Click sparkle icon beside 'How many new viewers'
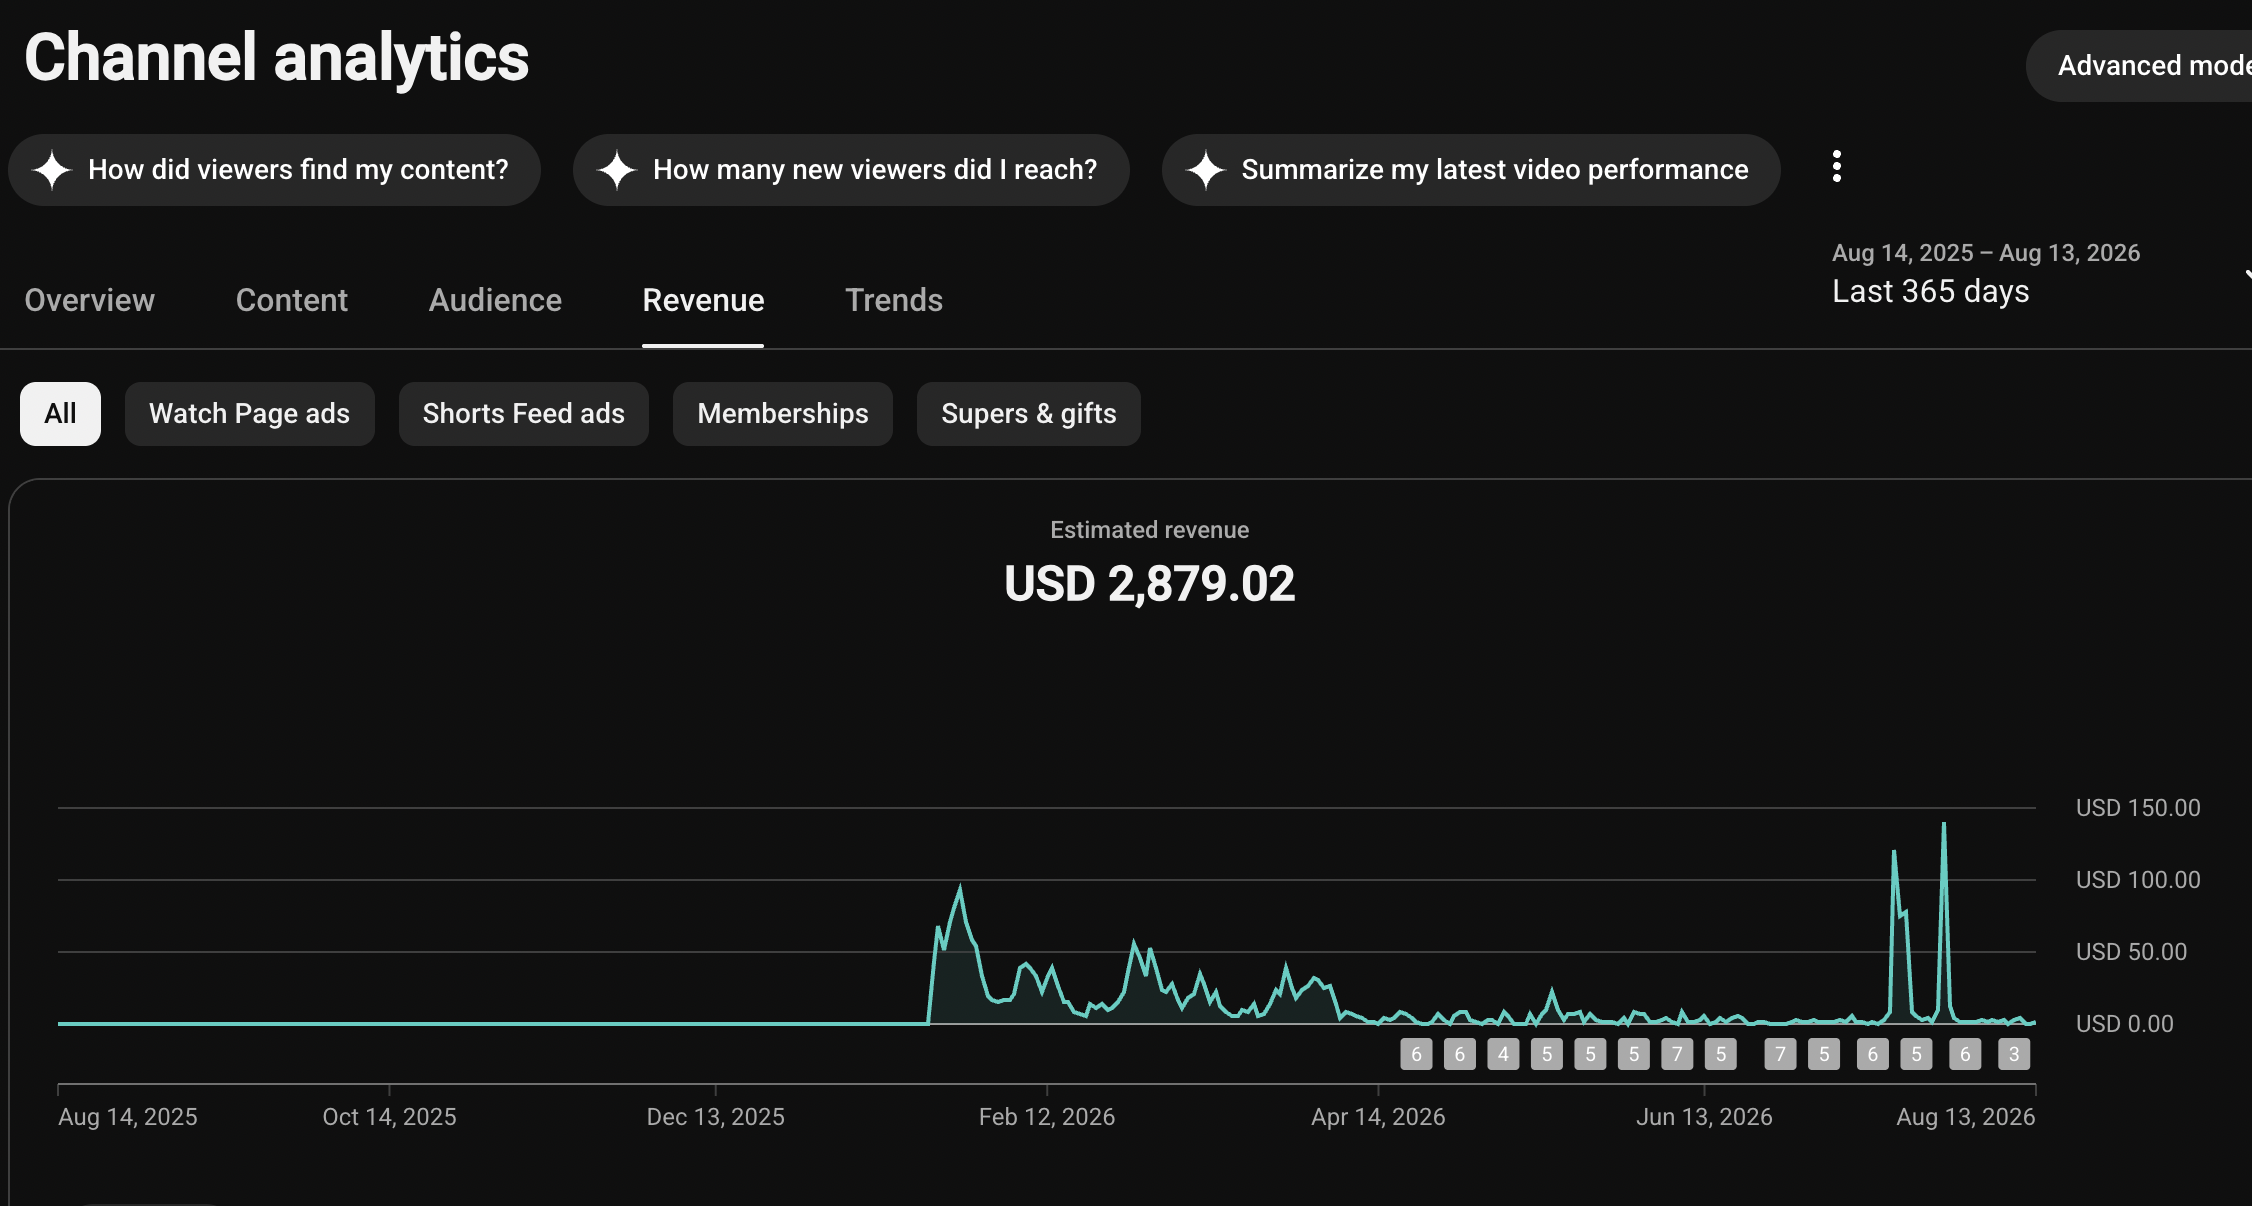The width and height of the screenshot is (2252, 1206). 617,170
